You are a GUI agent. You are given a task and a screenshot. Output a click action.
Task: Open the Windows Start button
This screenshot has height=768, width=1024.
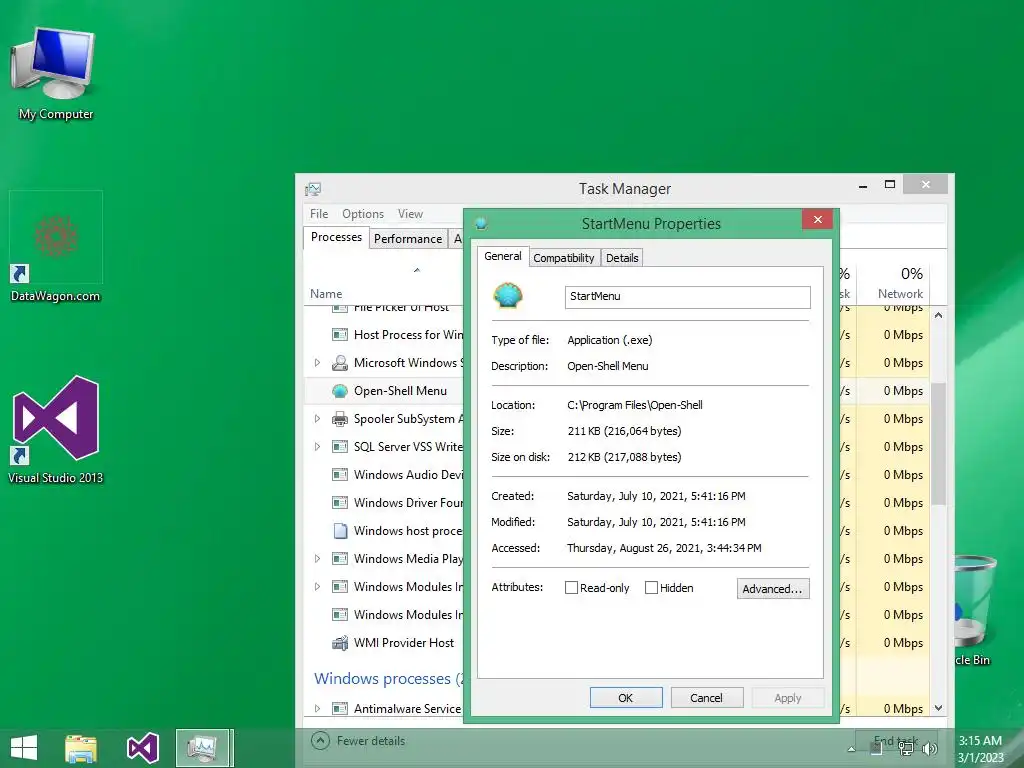coord(24,748)
